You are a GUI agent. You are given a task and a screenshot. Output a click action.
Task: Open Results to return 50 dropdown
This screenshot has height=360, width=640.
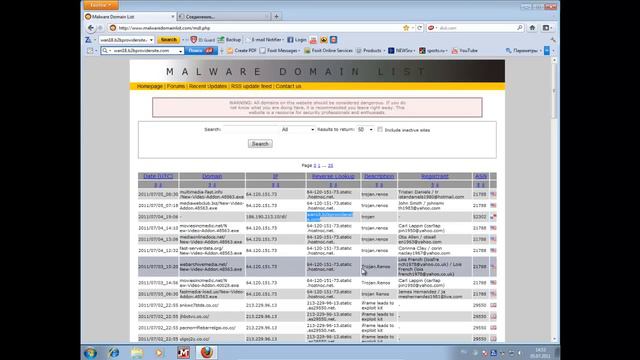tap(365, 129)
